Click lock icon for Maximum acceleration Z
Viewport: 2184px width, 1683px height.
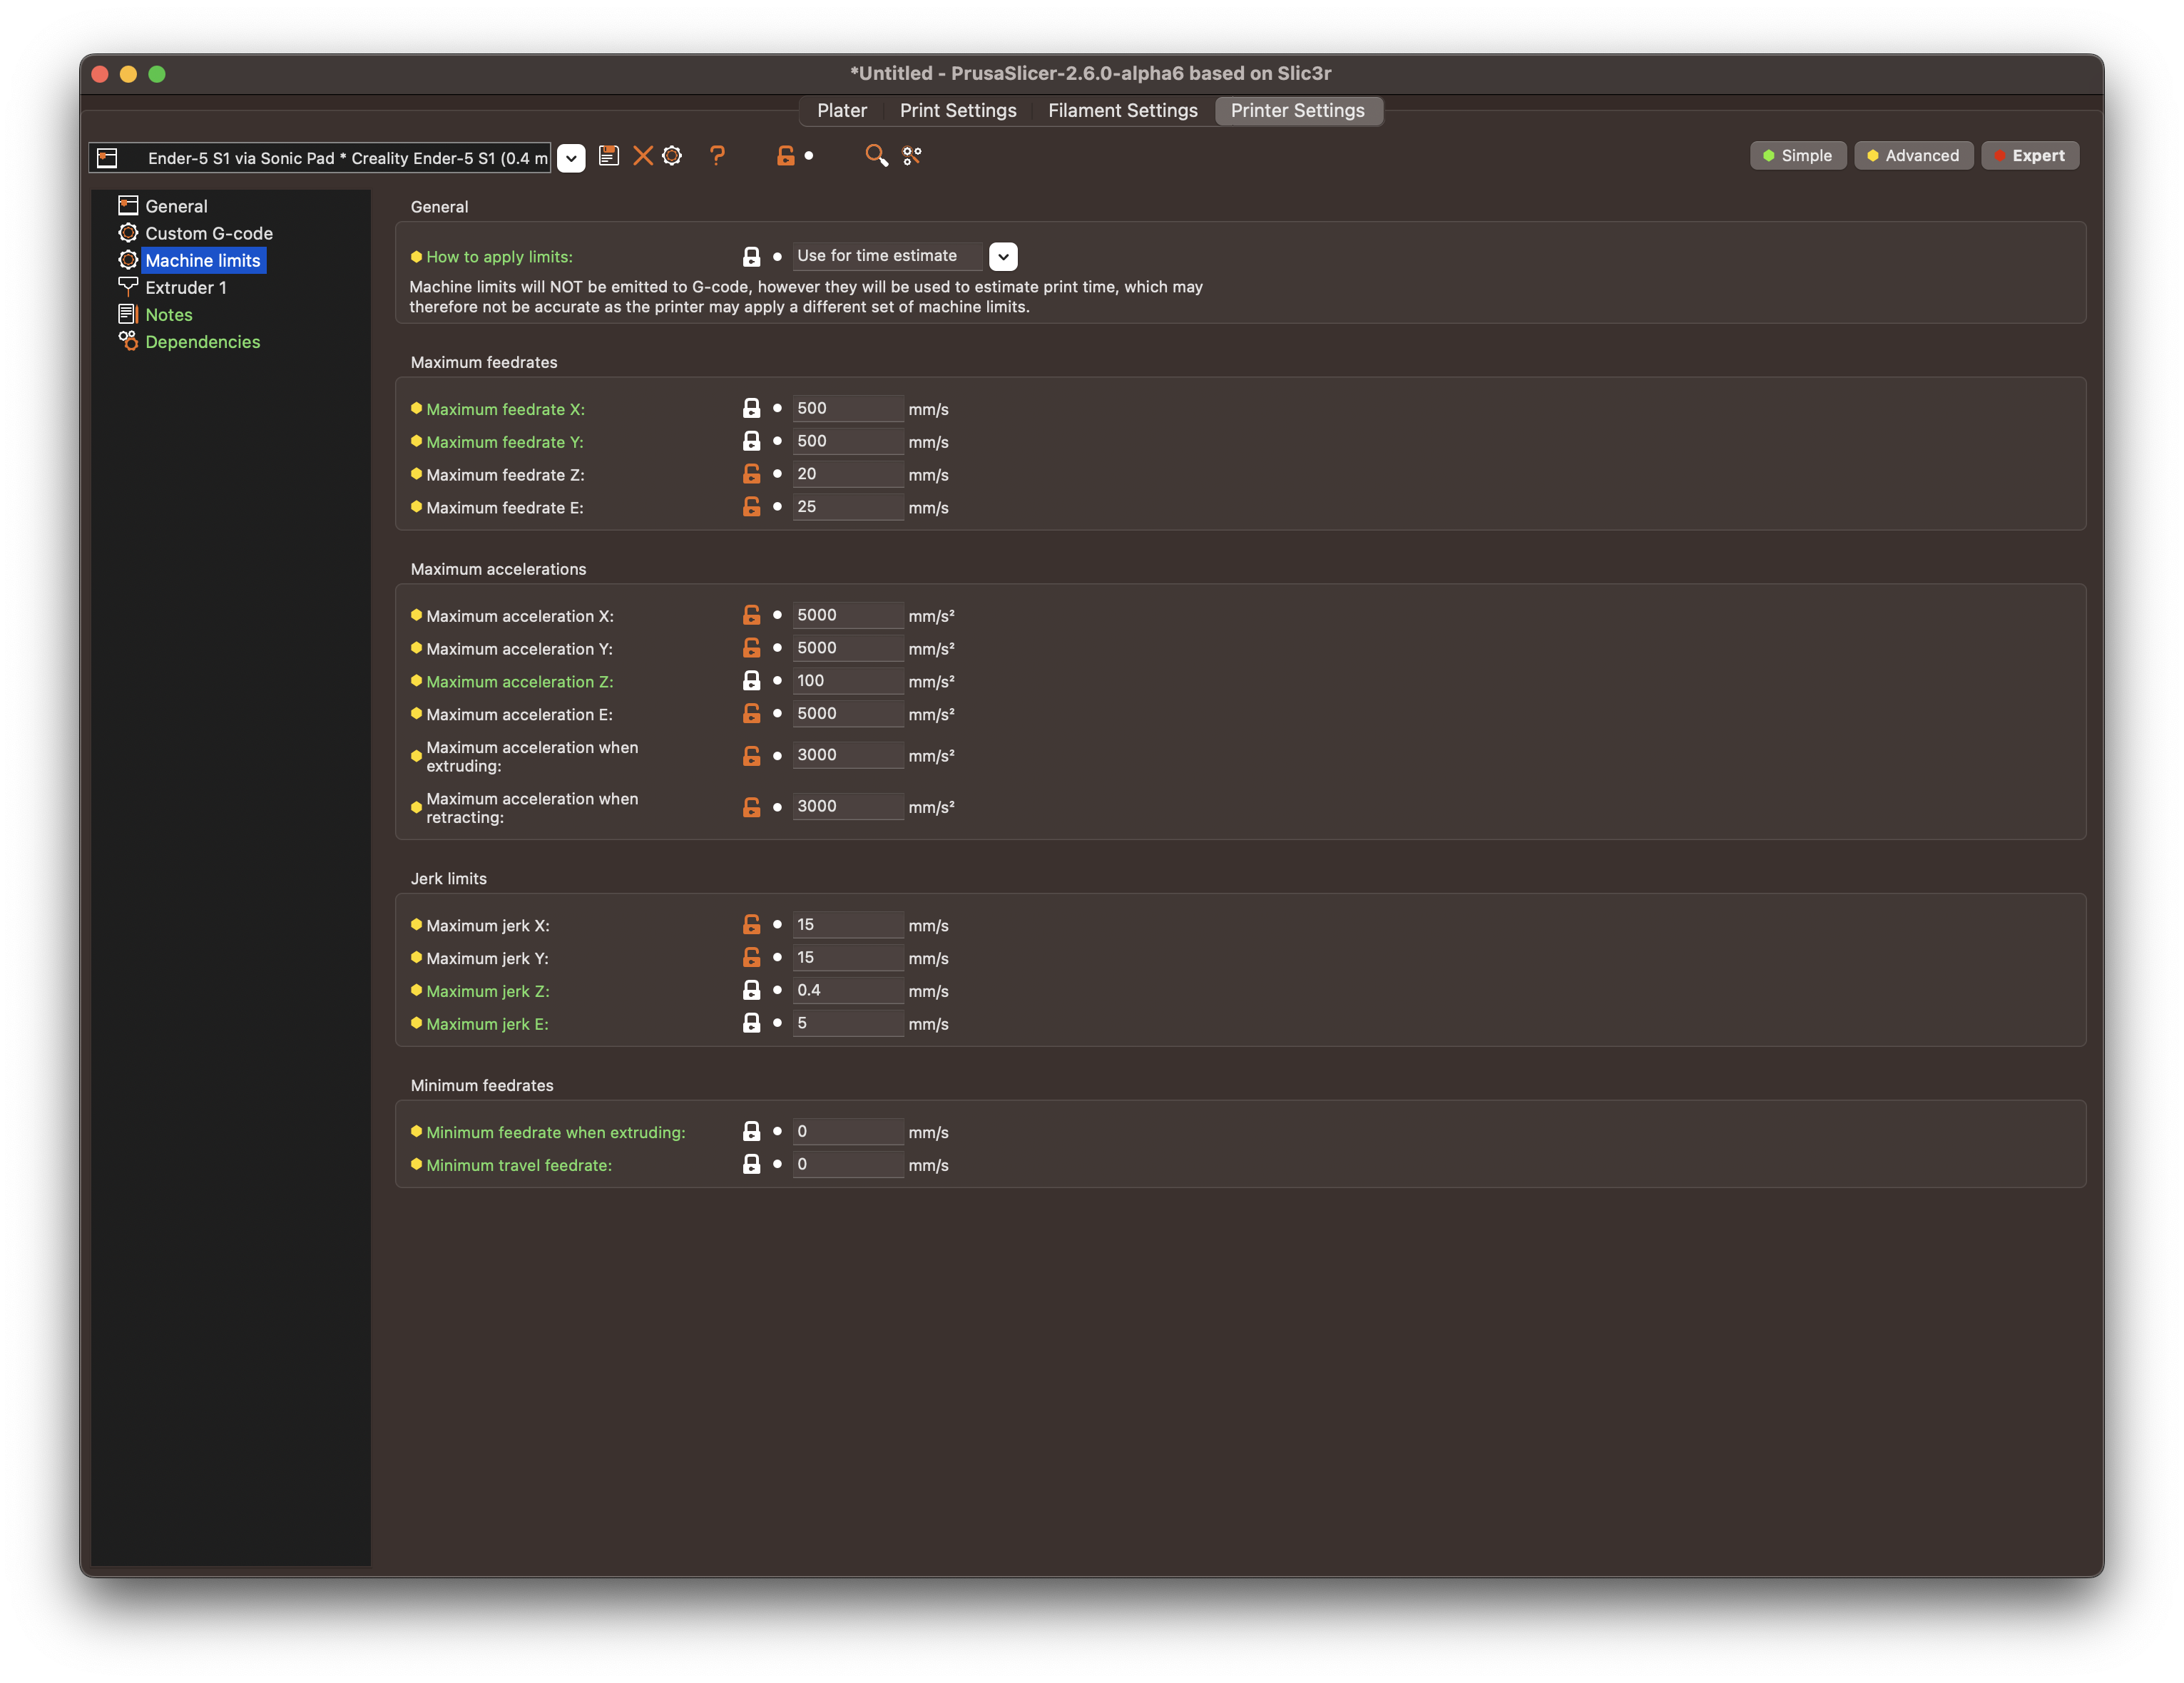coord(751,681)
